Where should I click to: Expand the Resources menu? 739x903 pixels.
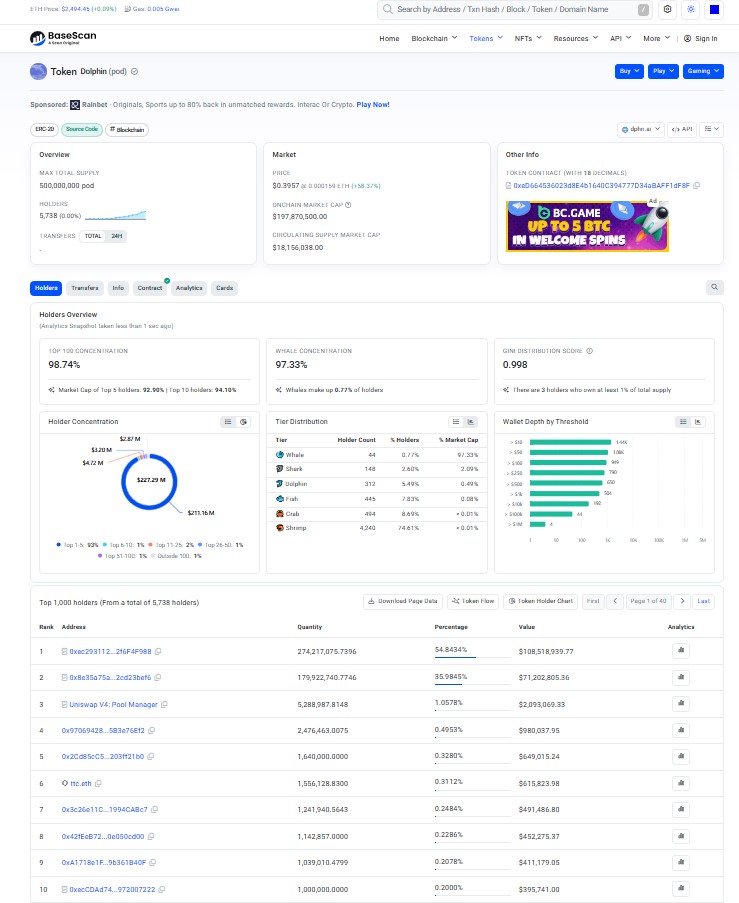[576, 39]
